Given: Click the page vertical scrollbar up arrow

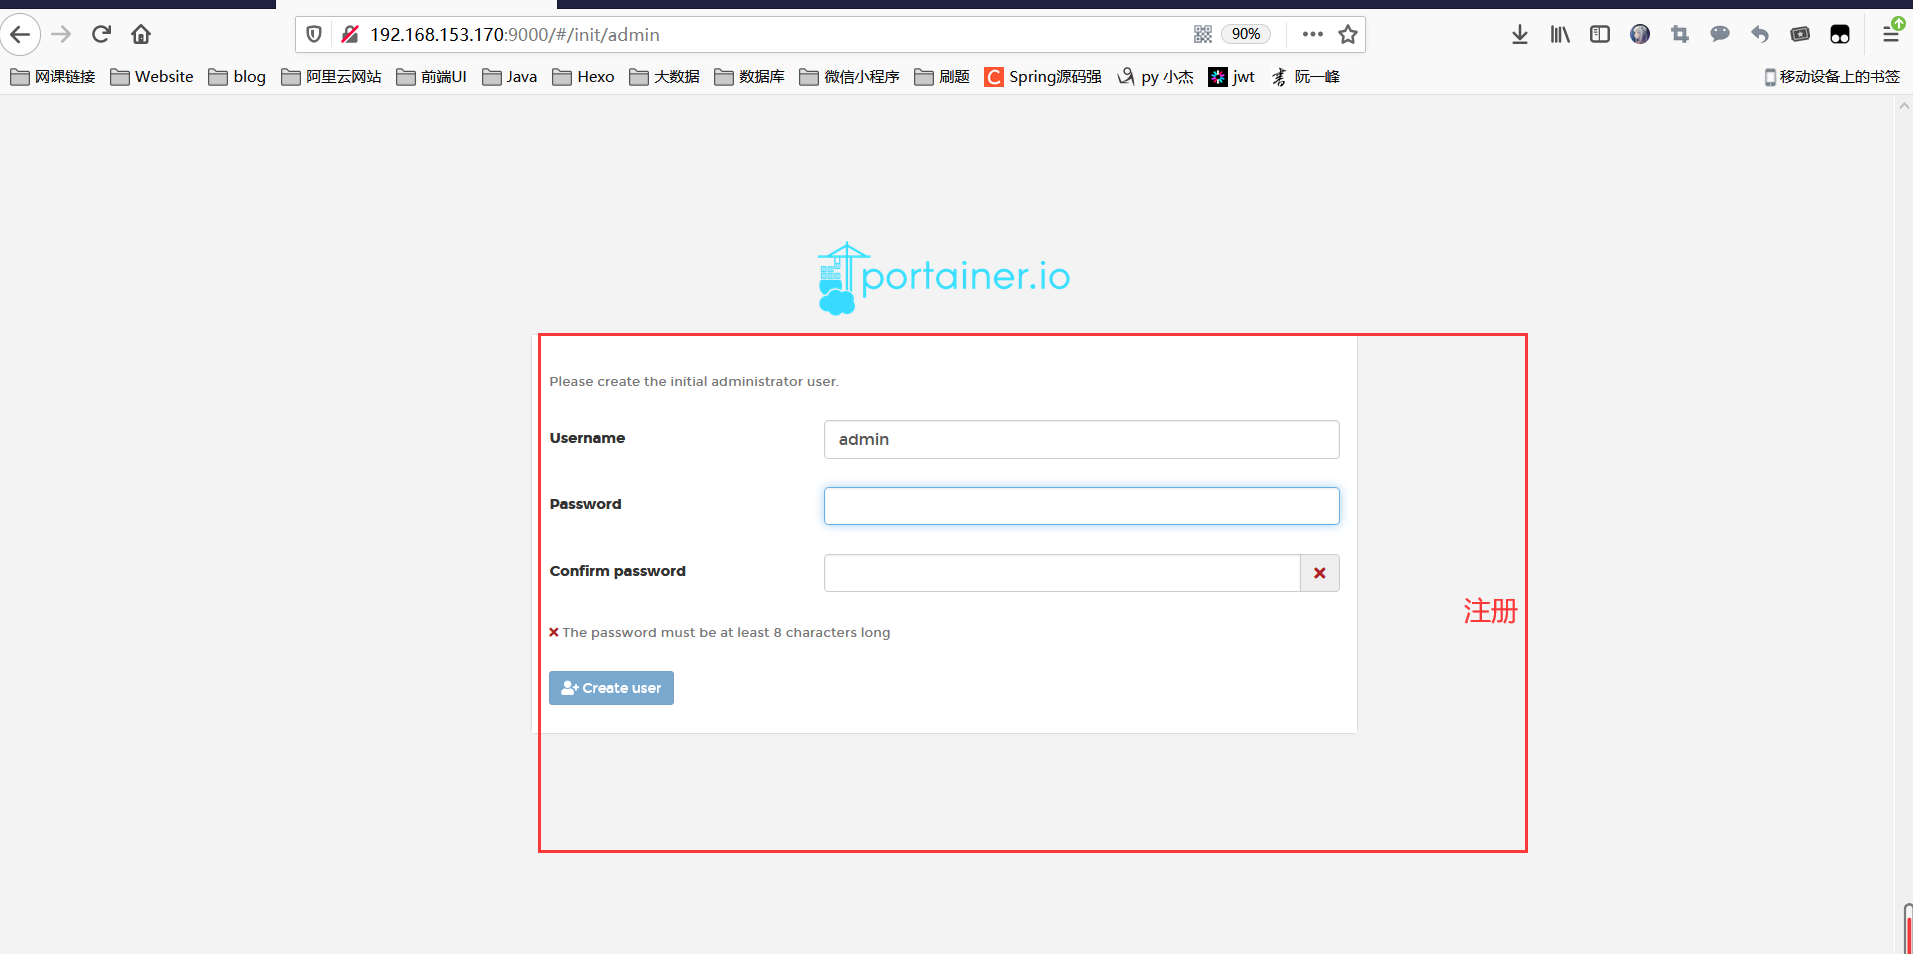Looking at the screenshot, I should (x=1904, y=105).
